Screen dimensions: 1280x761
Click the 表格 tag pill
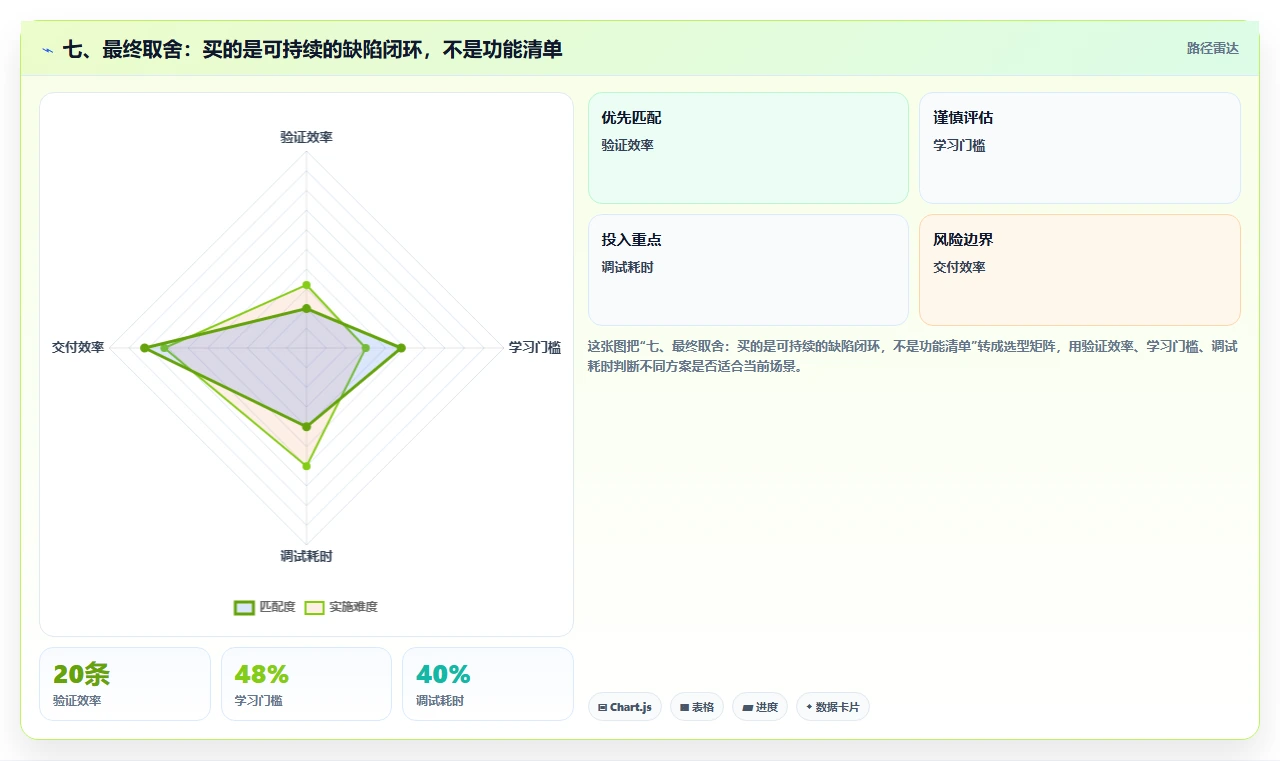coord(697,707)
